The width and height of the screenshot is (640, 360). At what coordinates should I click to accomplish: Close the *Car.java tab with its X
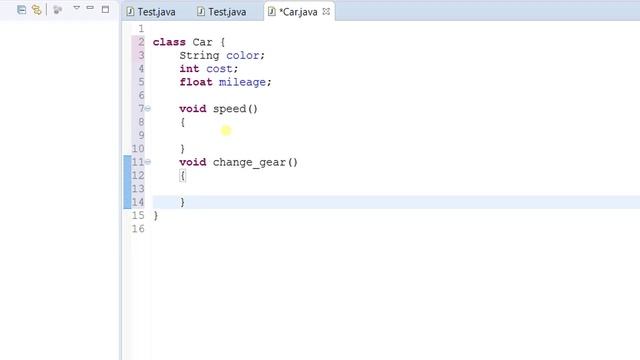[326, 11]
